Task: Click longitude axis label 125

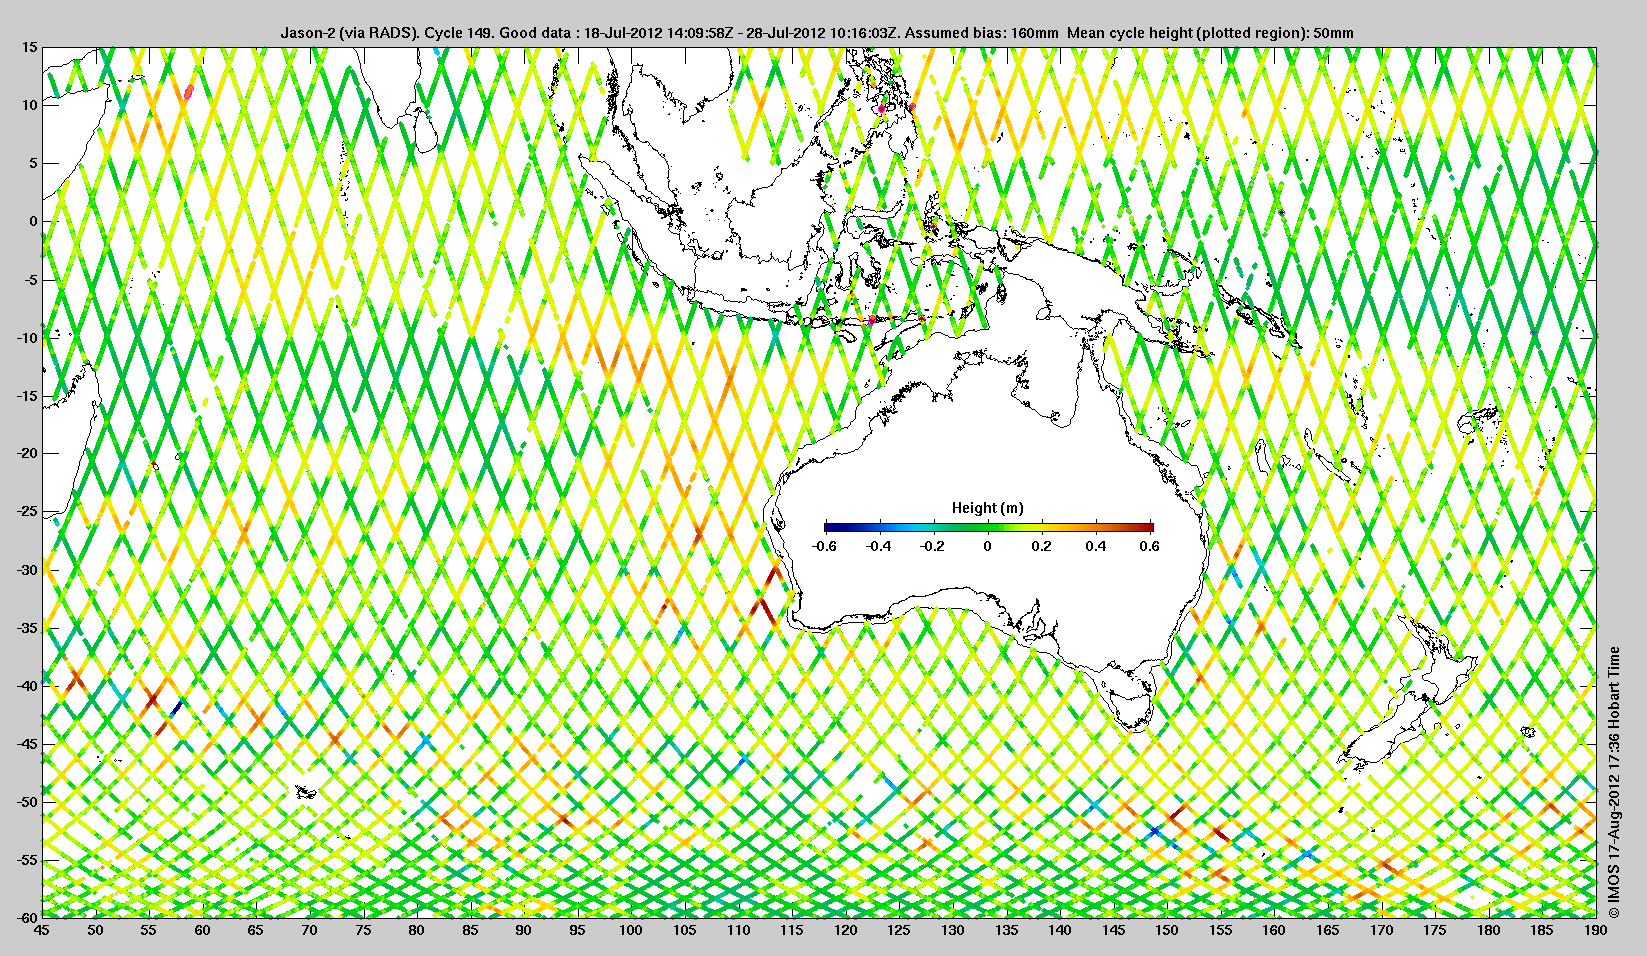Action: pos(899,931)
